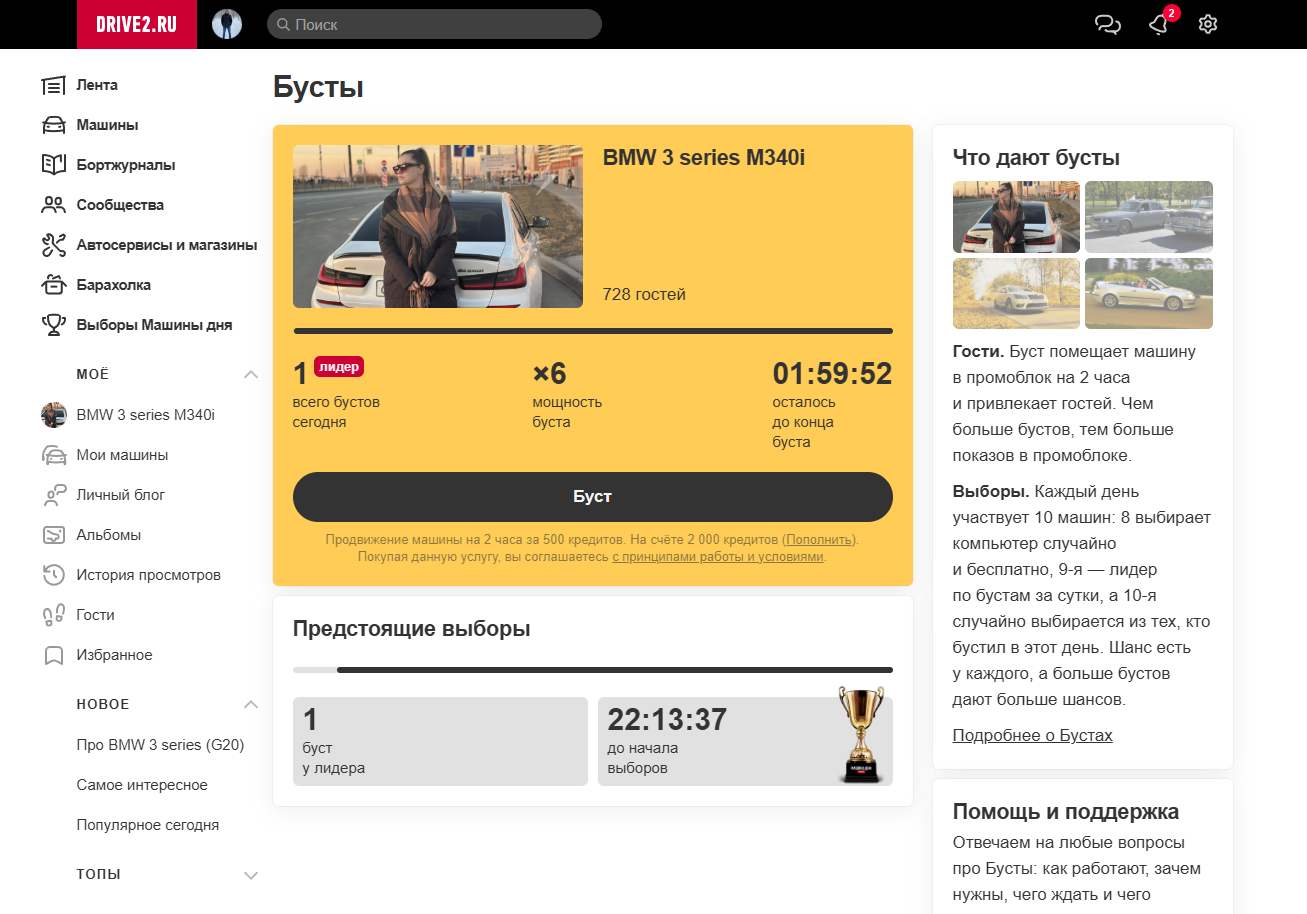The width and height of the screenshot is (1307, 914).
Task: Click the upcoming elections progress bar
Action: click(x=593, y=670)
